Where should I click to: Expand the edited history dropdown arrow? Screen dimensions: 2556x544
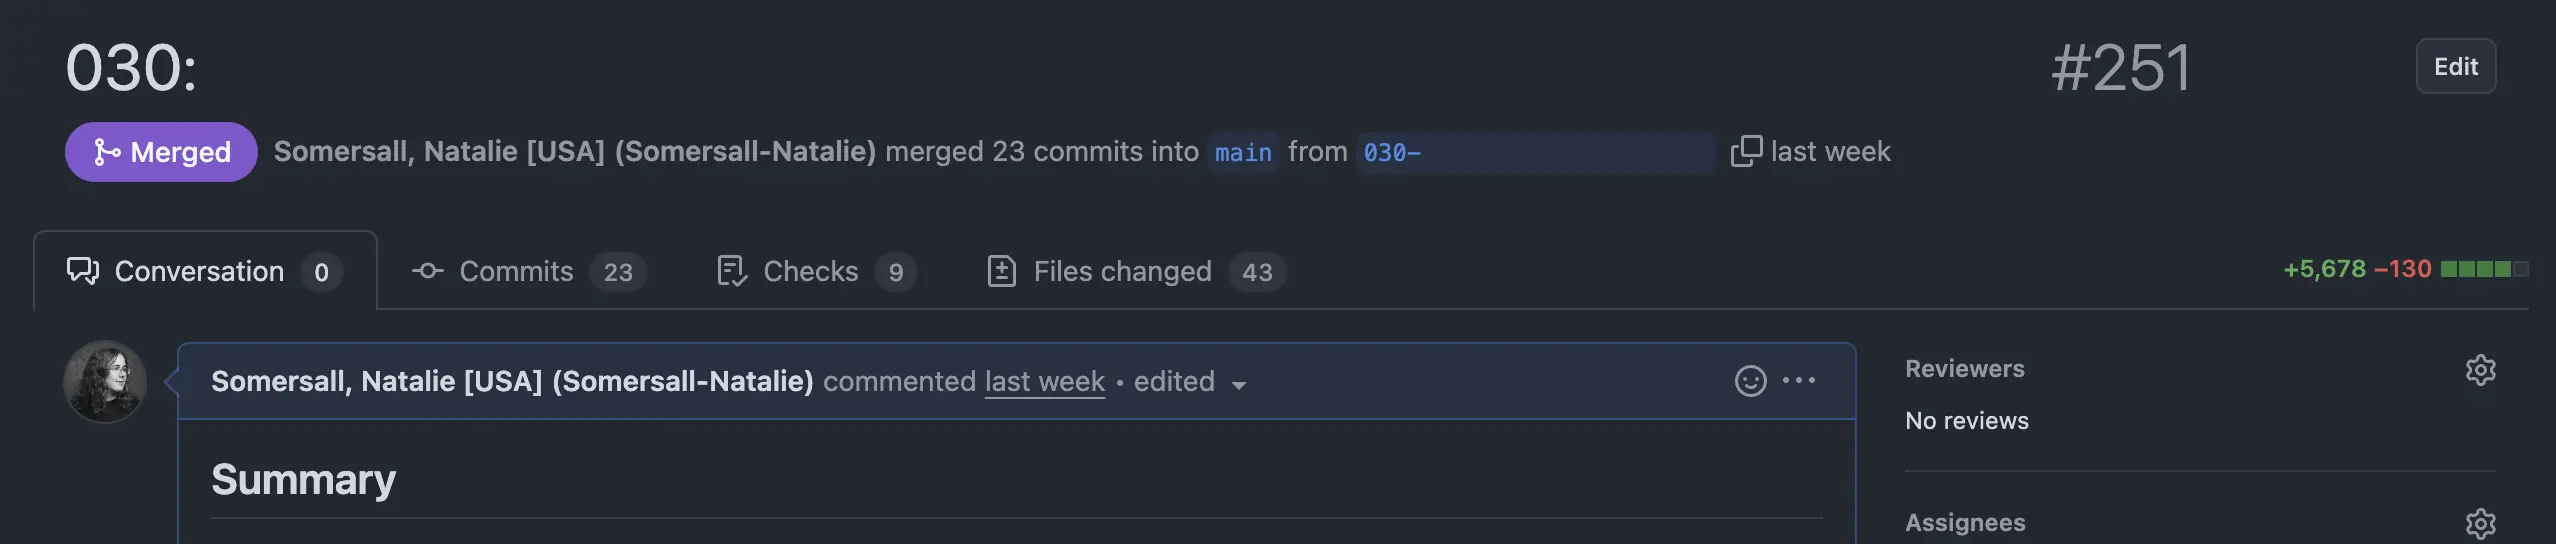tap(1239, 385)
